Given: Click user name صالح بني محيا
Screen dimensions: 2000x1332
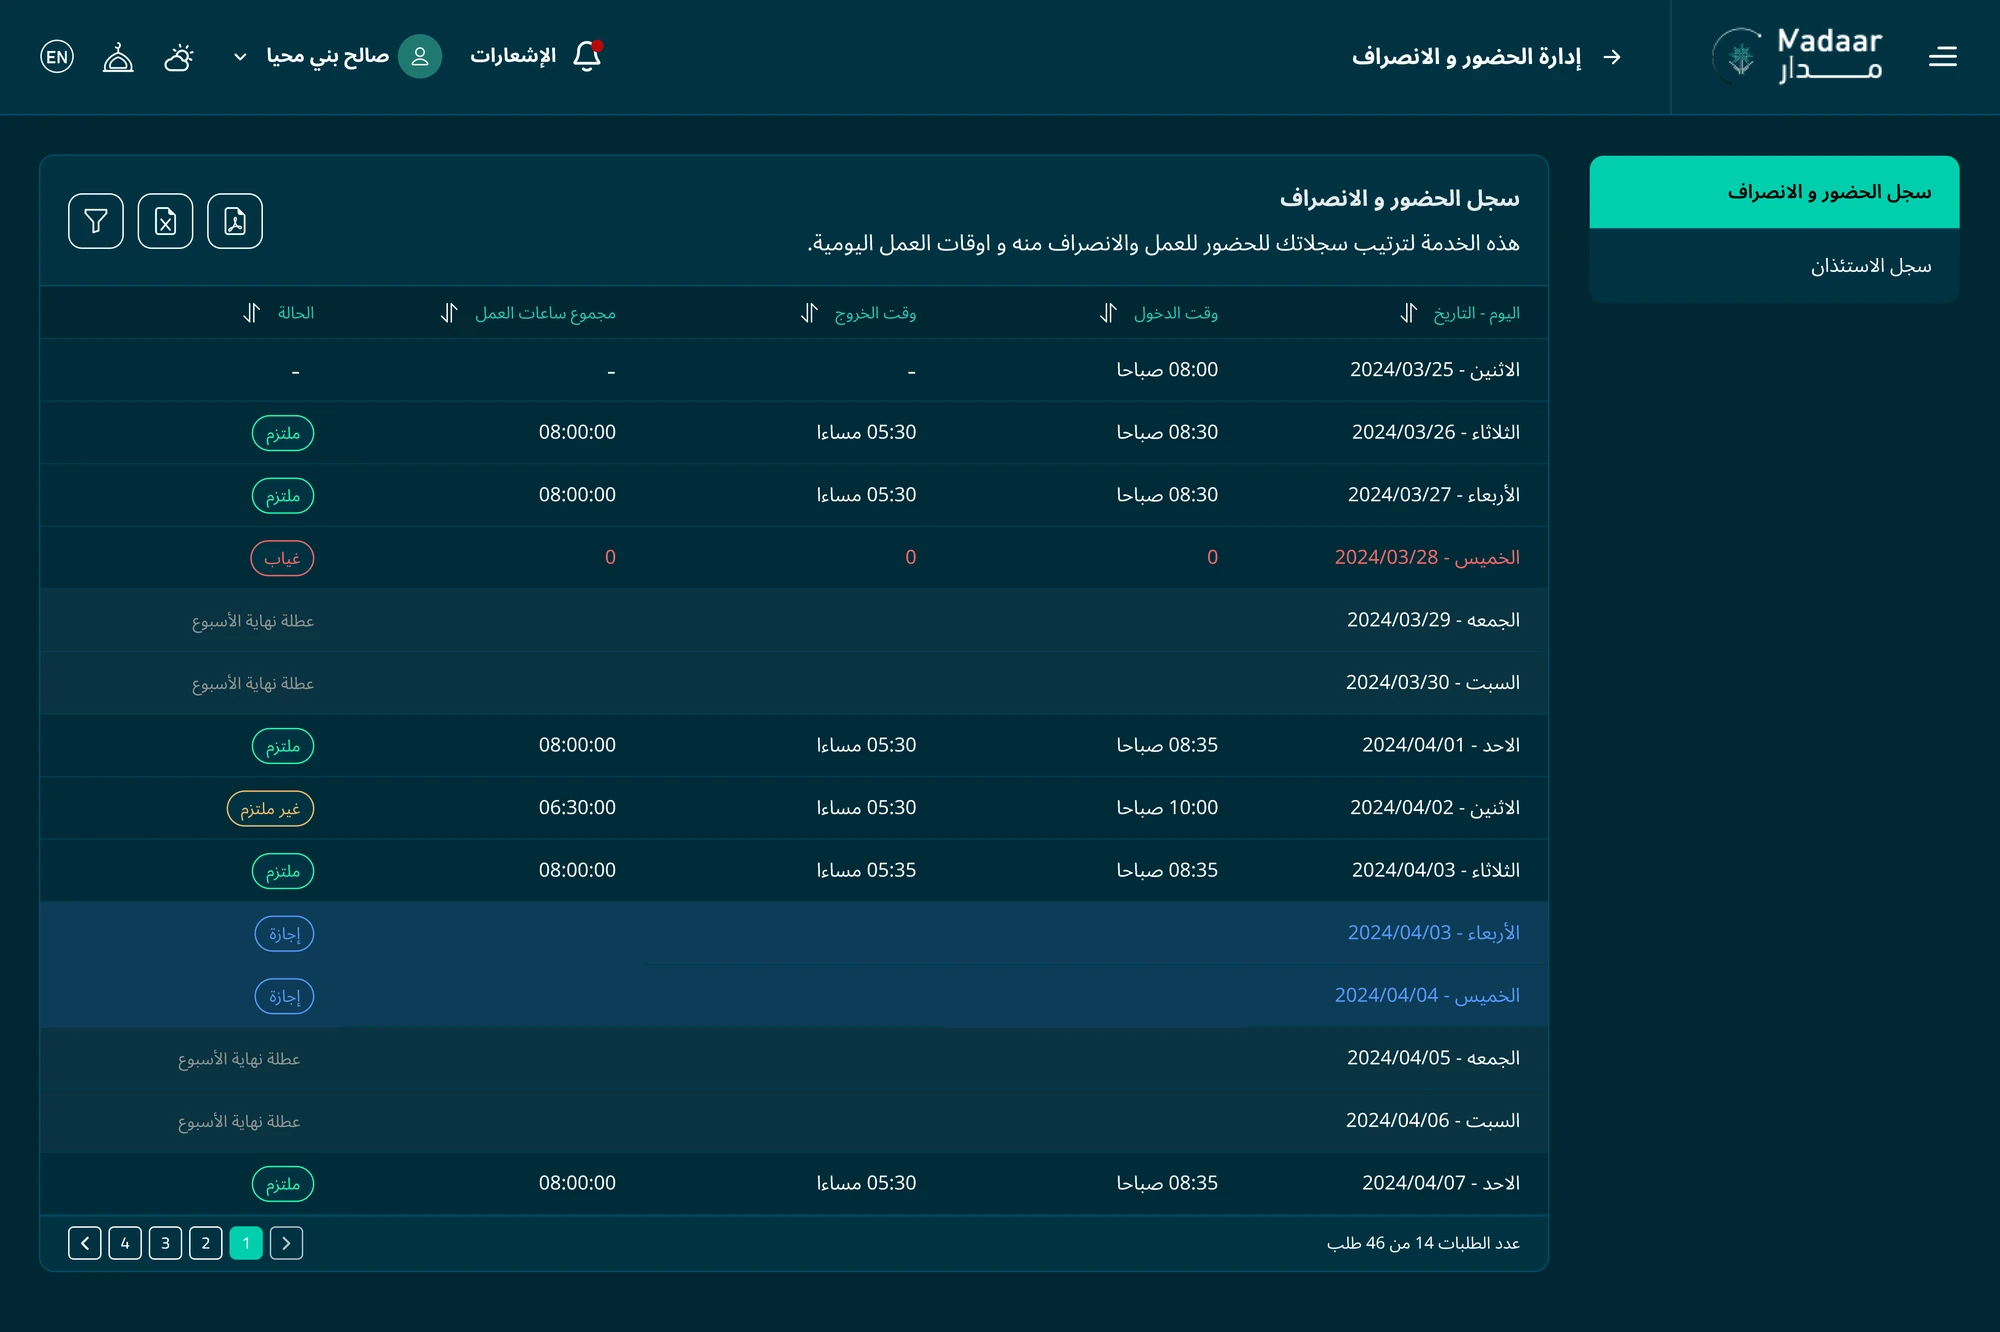Looking at the screenshot, I should coord(328,56).
